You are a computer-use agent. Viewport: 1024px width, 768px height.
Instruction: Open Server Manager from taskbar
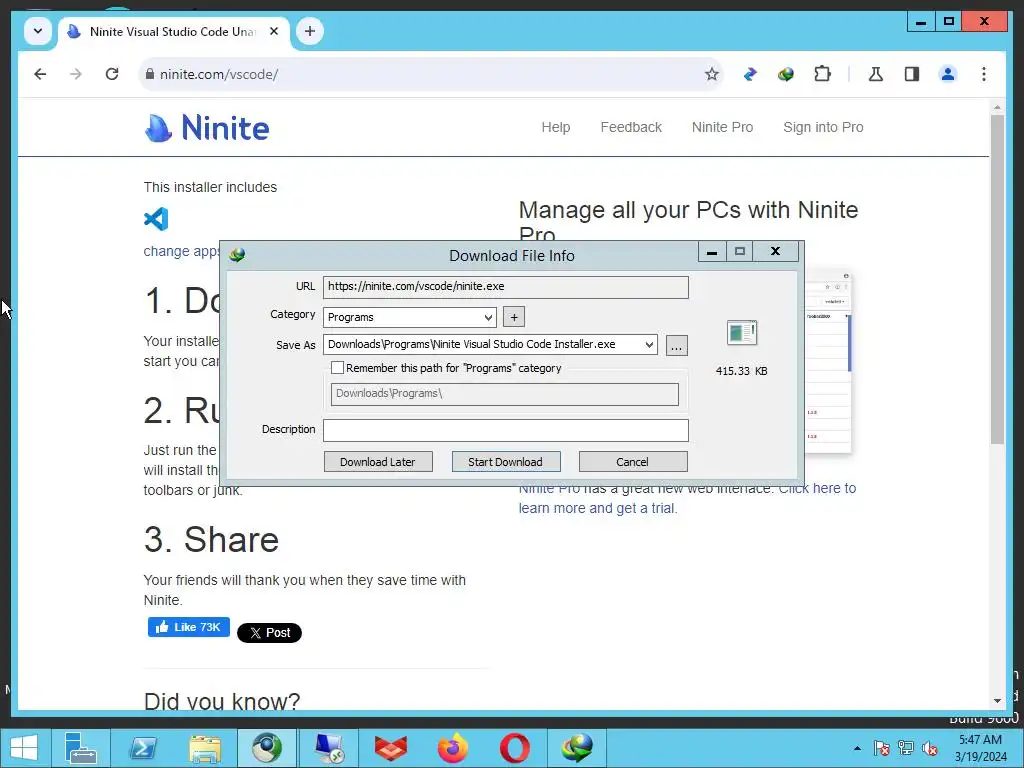coord(81,748)
